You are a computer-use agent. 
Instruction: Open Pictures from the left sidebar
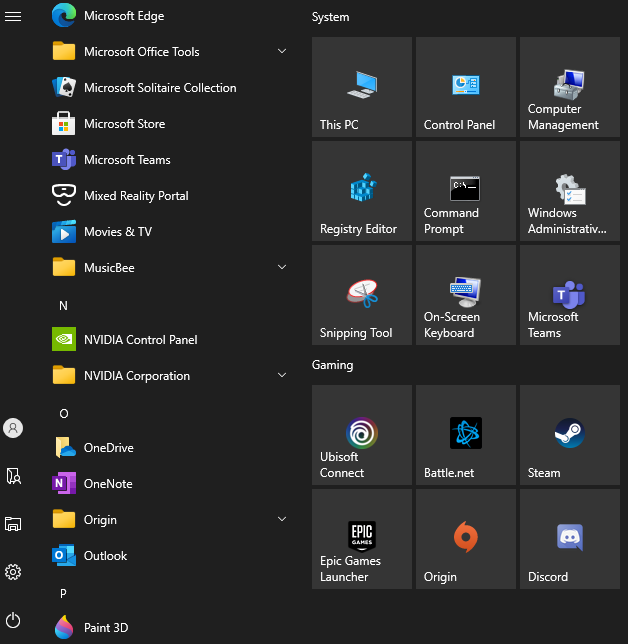coord(13,524)
